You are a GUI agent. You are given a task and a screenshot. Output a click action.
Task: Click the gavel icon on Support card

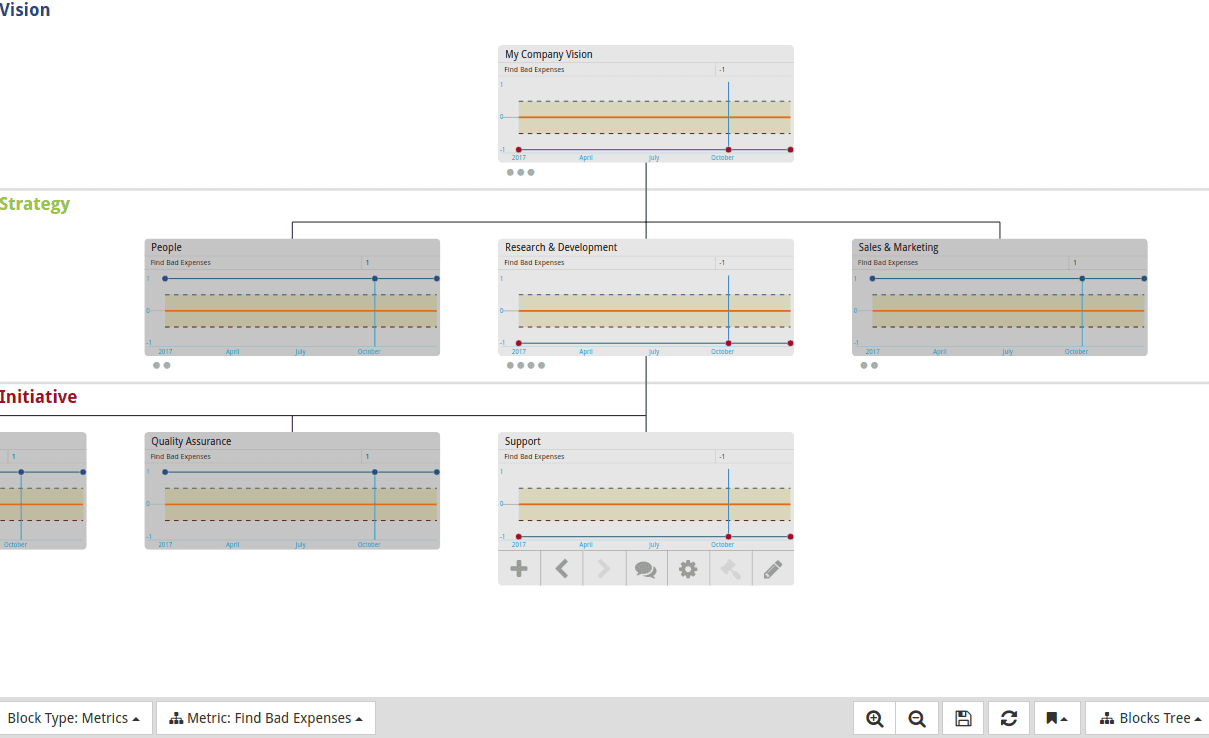(x=730, y=569)
